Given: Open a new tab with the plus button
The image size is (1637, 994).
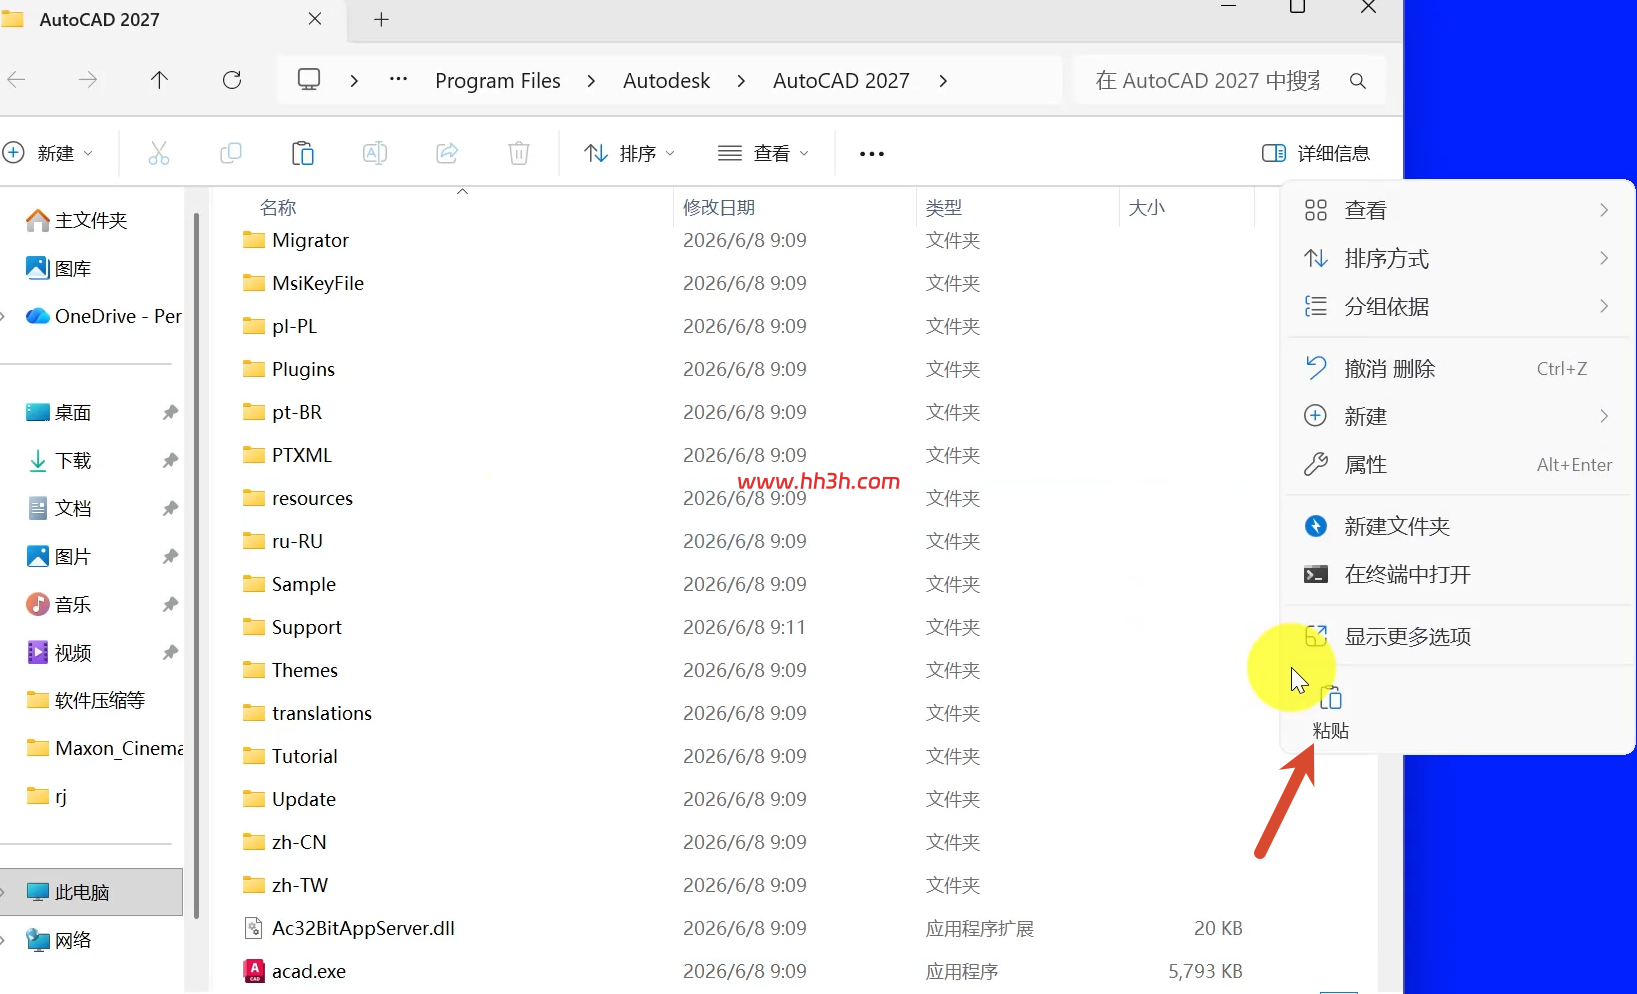Looking at the screenshot, I should click(x=381, y=19).
